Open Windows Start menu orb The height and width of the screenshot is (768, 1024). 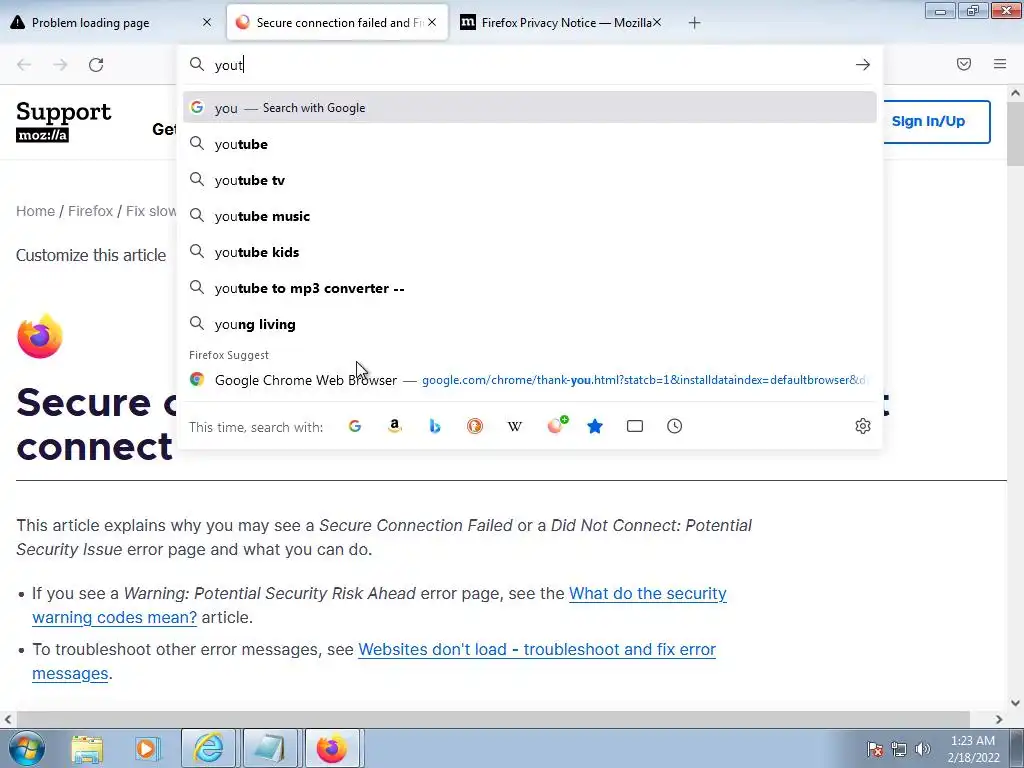pos(27,748)
